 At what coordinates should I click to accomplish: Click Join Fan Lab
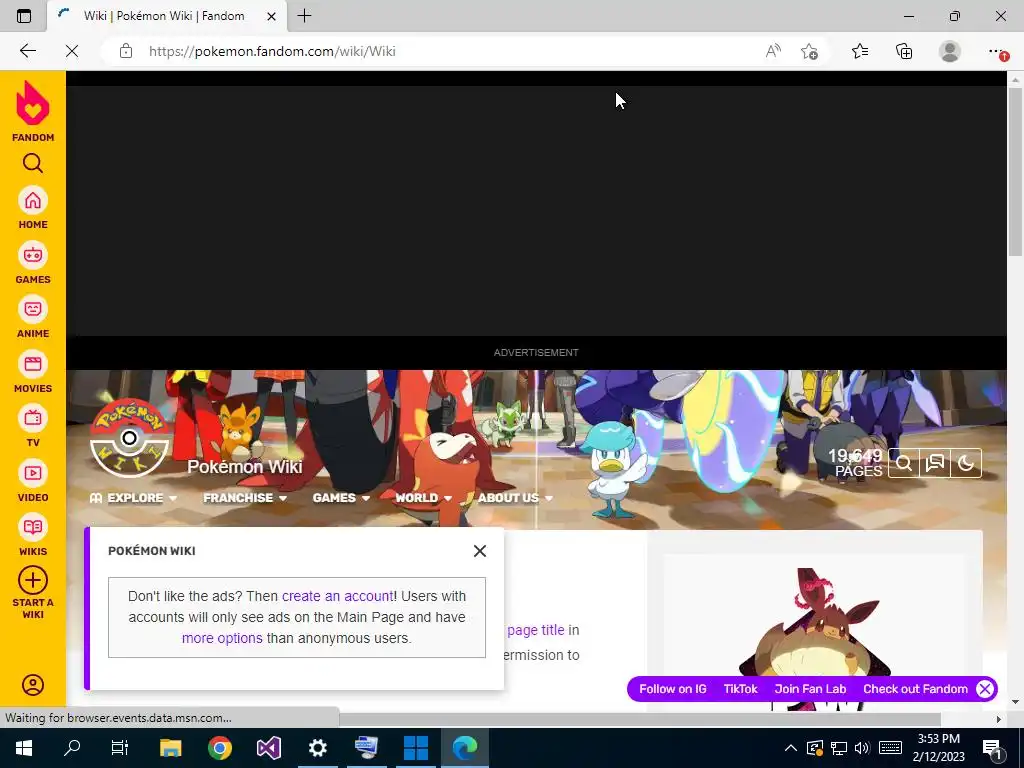(810, 689)
